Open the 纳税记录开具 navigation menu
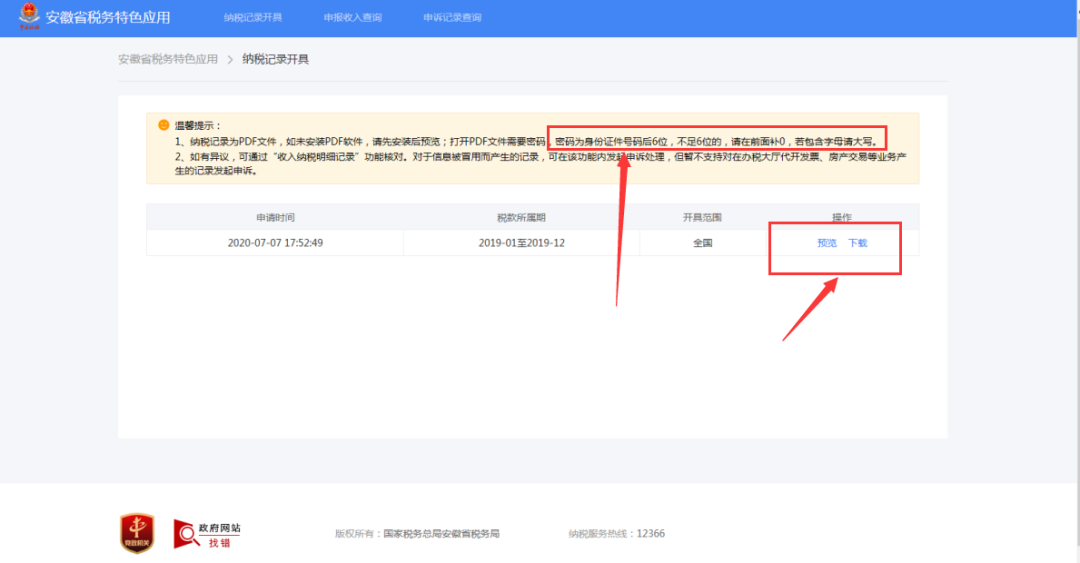The image size is (1080, 563). click(253, 17)
